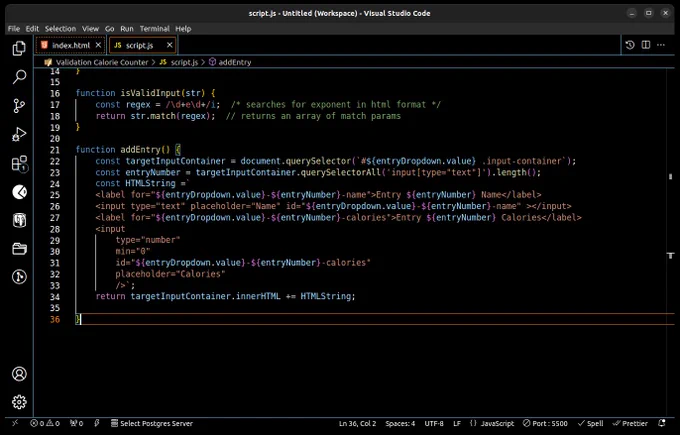Open the round white logo activity bar icon
The image size is (680, 435).
click(x=19, y=192)
